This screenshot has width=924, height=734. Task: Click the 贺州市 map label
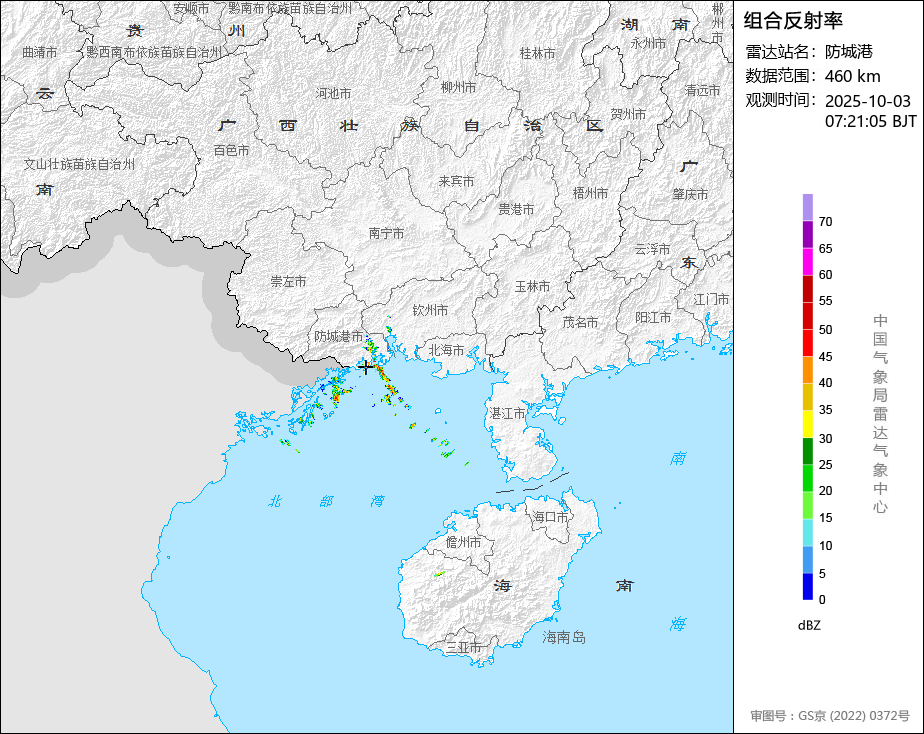tap(628, 114)
